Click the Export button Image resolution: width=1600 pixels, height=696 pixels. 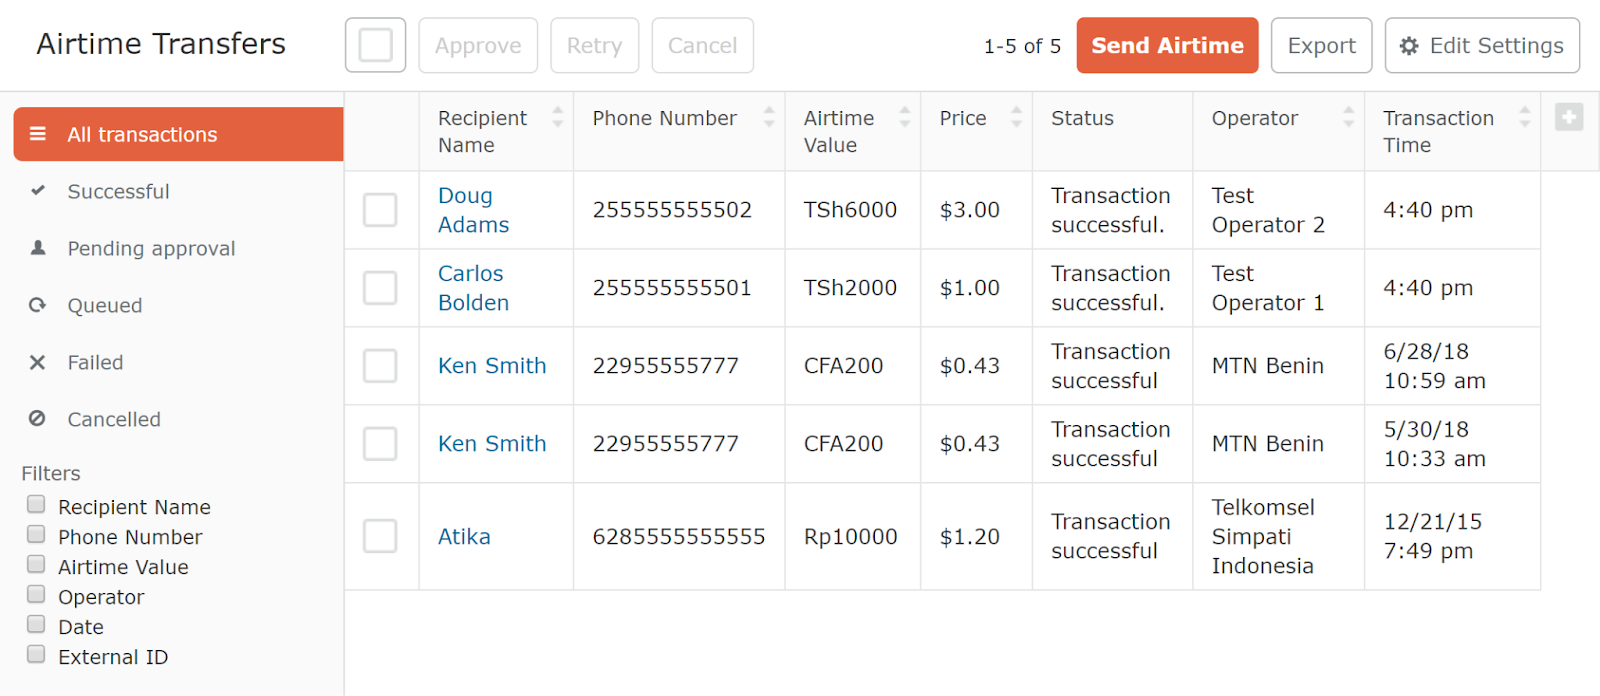[x=1321, y=45]
